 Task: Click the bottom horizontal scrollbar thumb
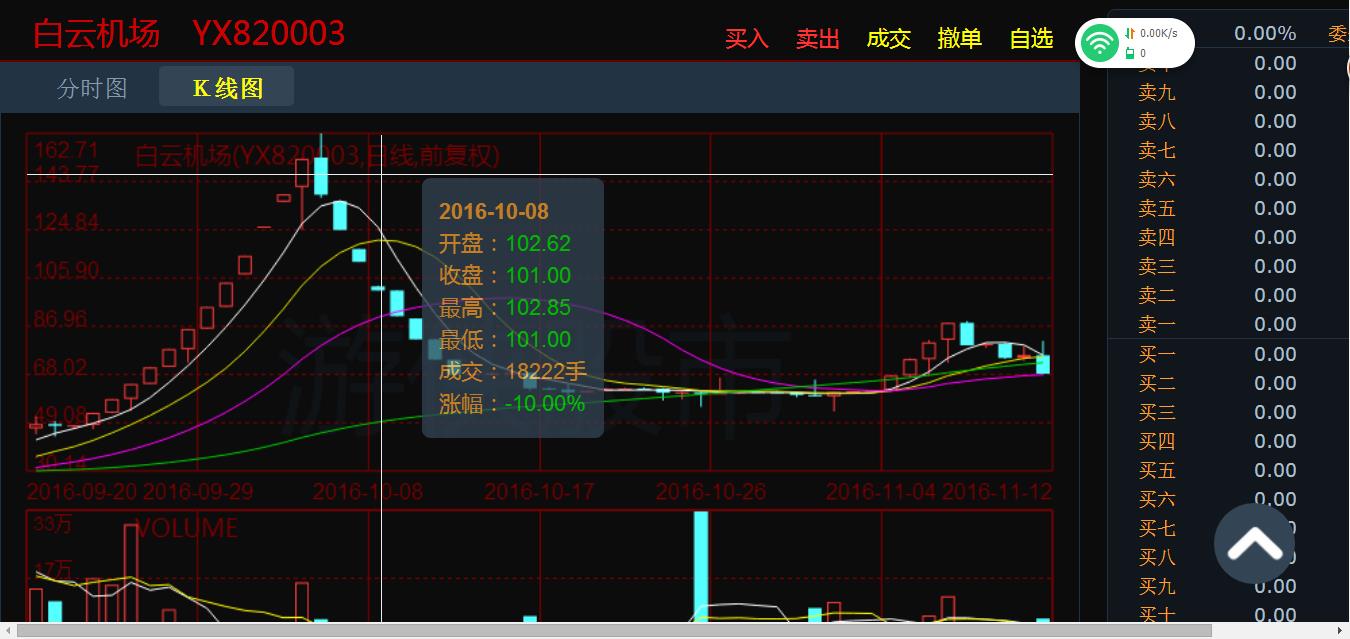614,631
